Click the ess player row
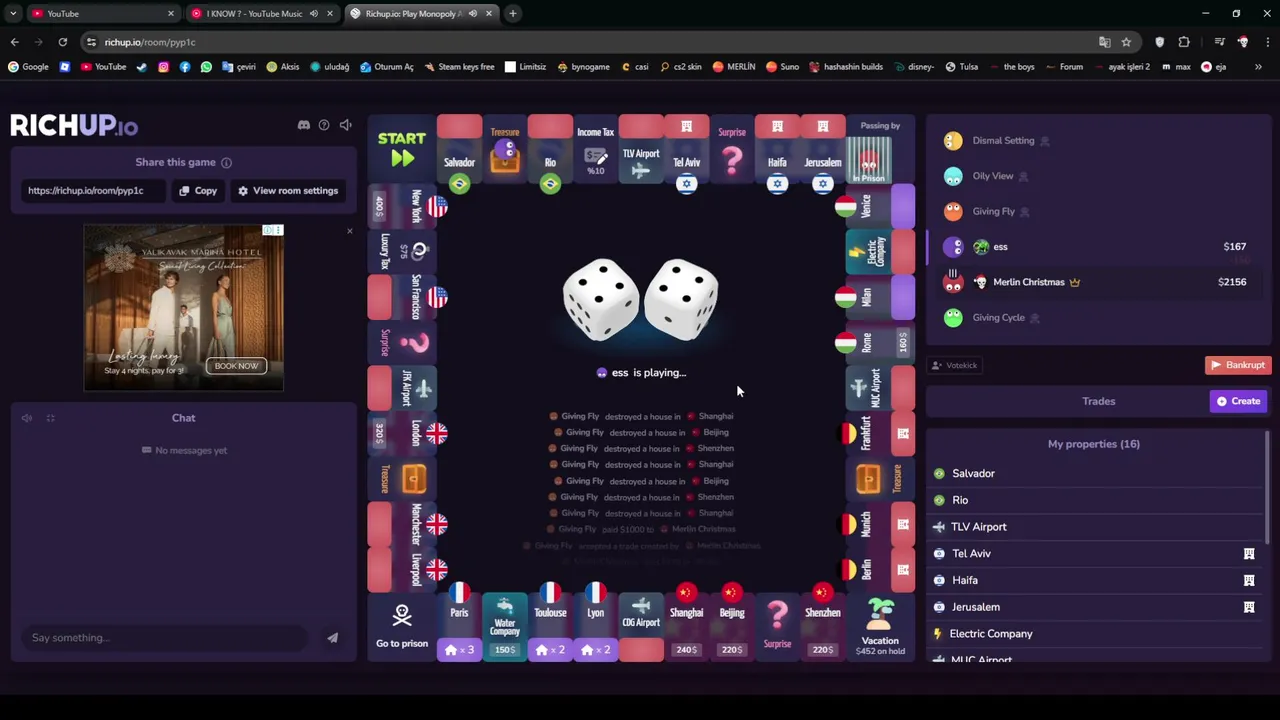This screenshot has width=1280, height=720. point(1098,246)
